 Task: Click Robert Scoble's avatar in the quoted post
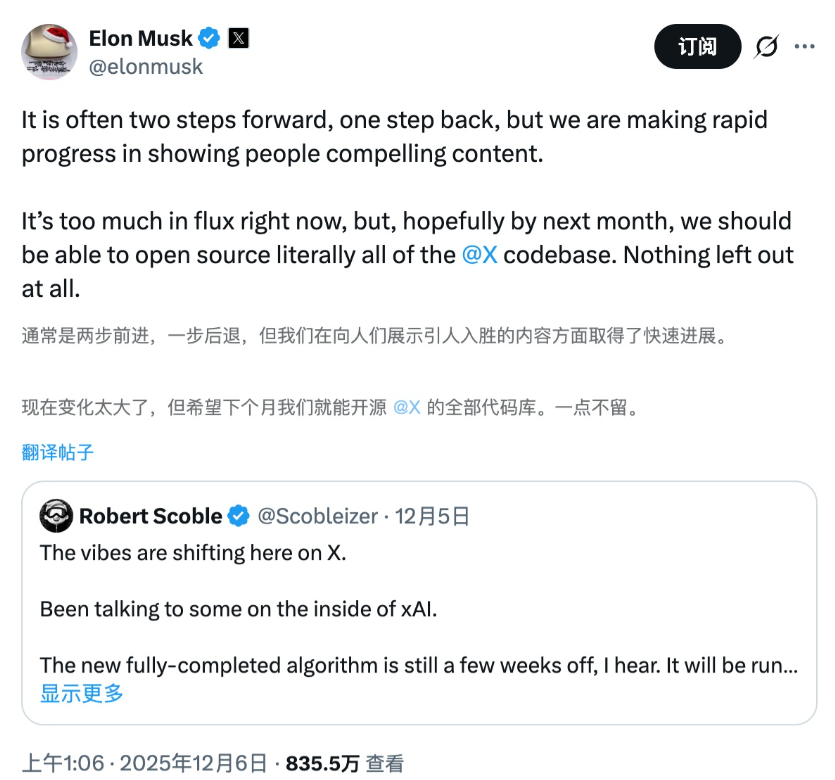(x=56, y=516)
